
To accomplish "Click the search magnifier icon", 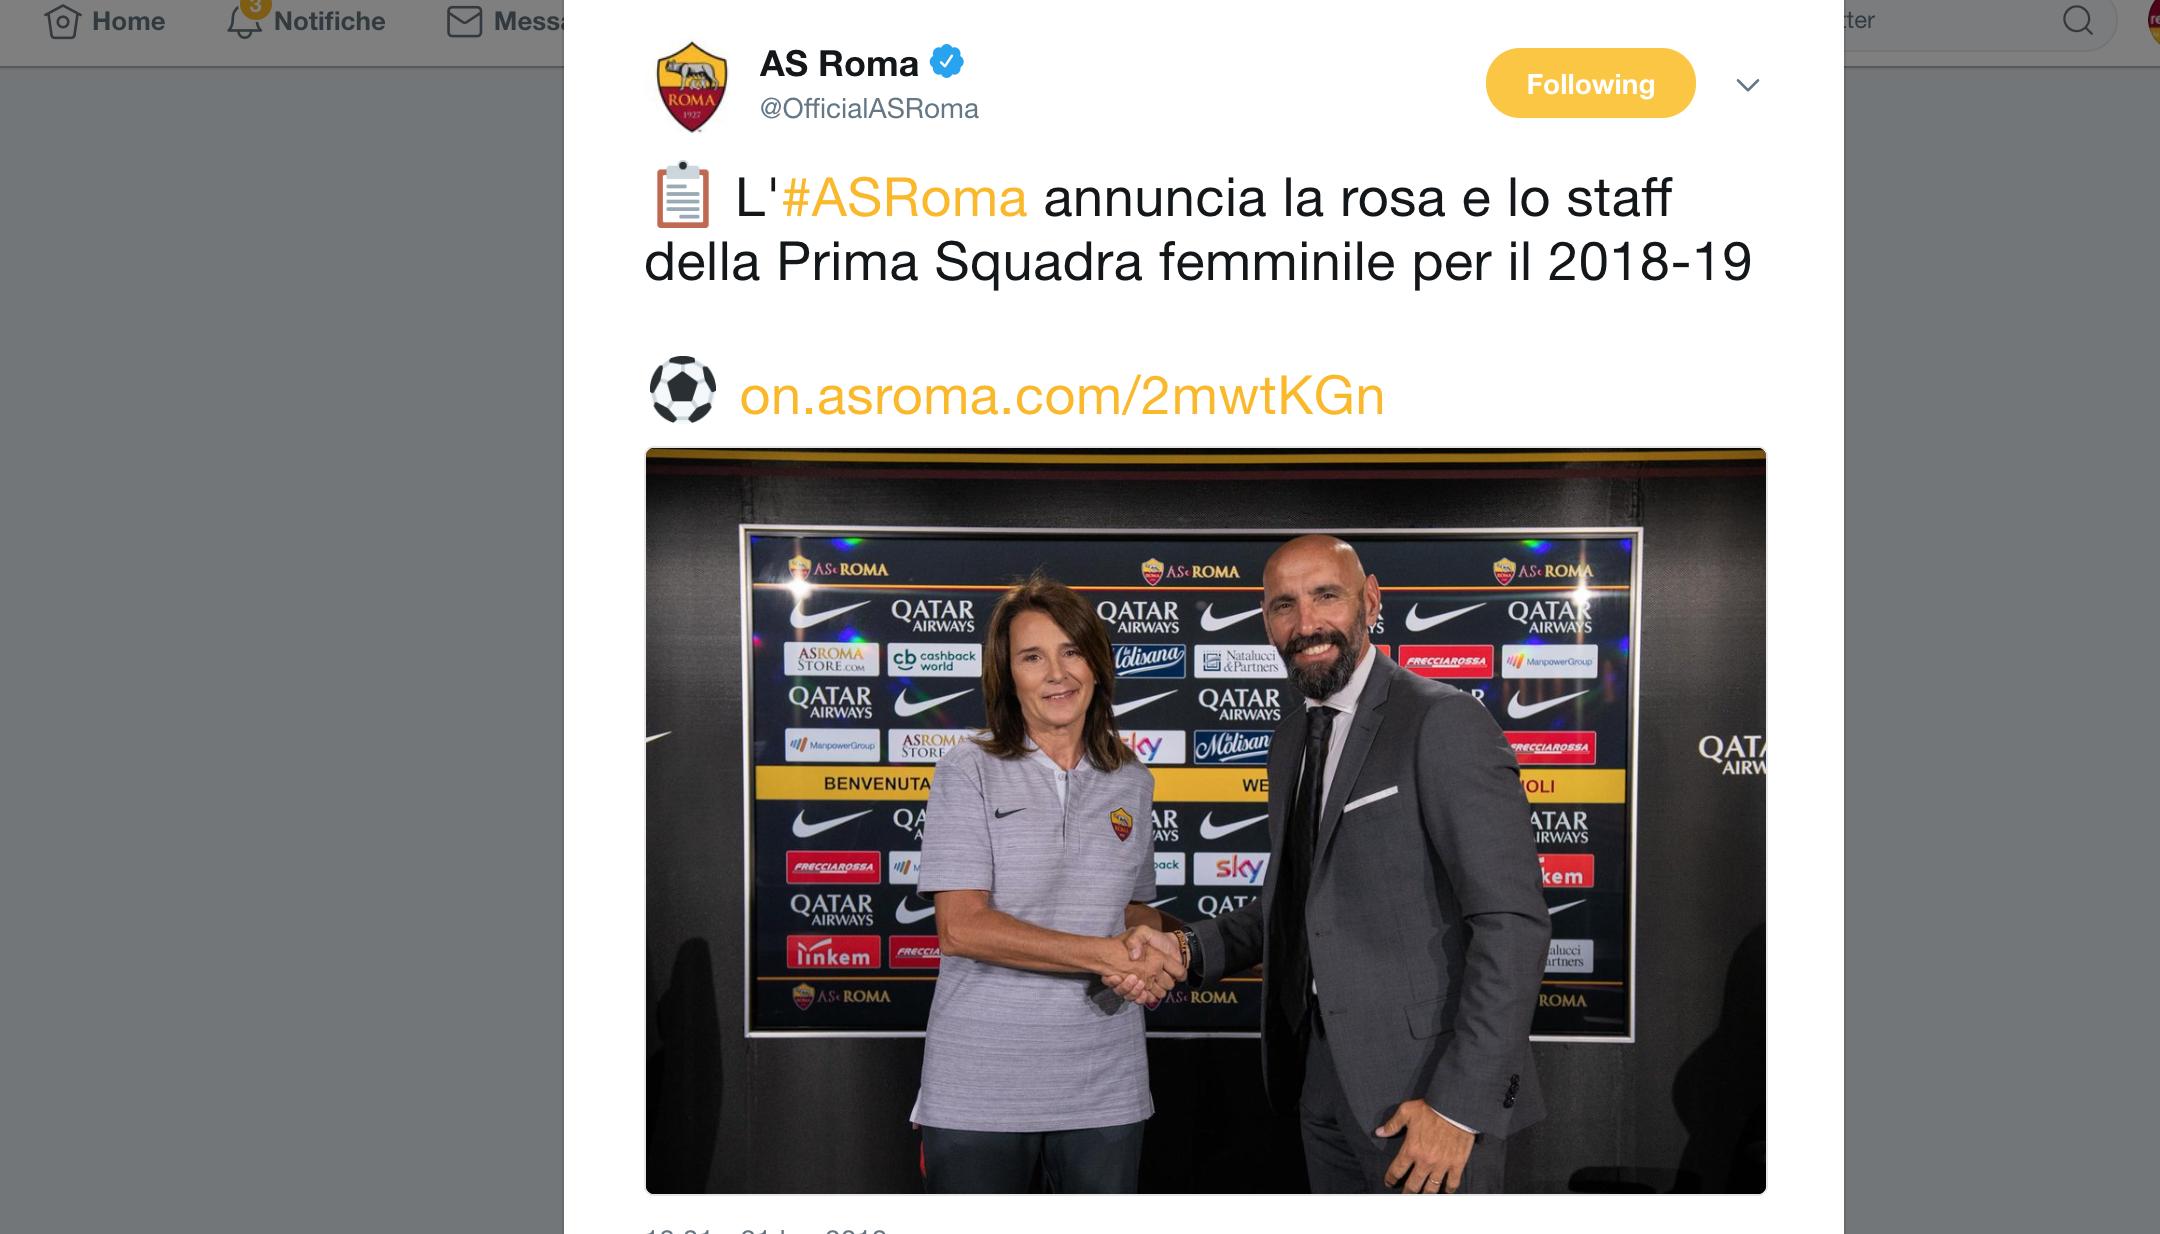I will coord(2078,20).
